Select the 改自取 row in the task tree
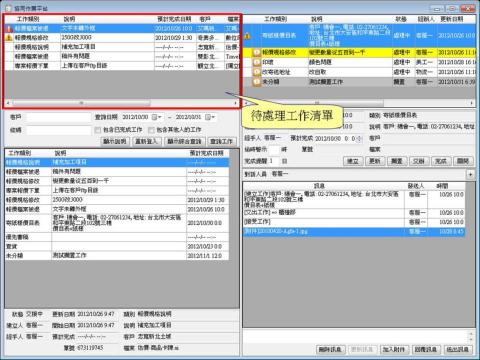The image size is (480, 360). (x=359, y=72)
